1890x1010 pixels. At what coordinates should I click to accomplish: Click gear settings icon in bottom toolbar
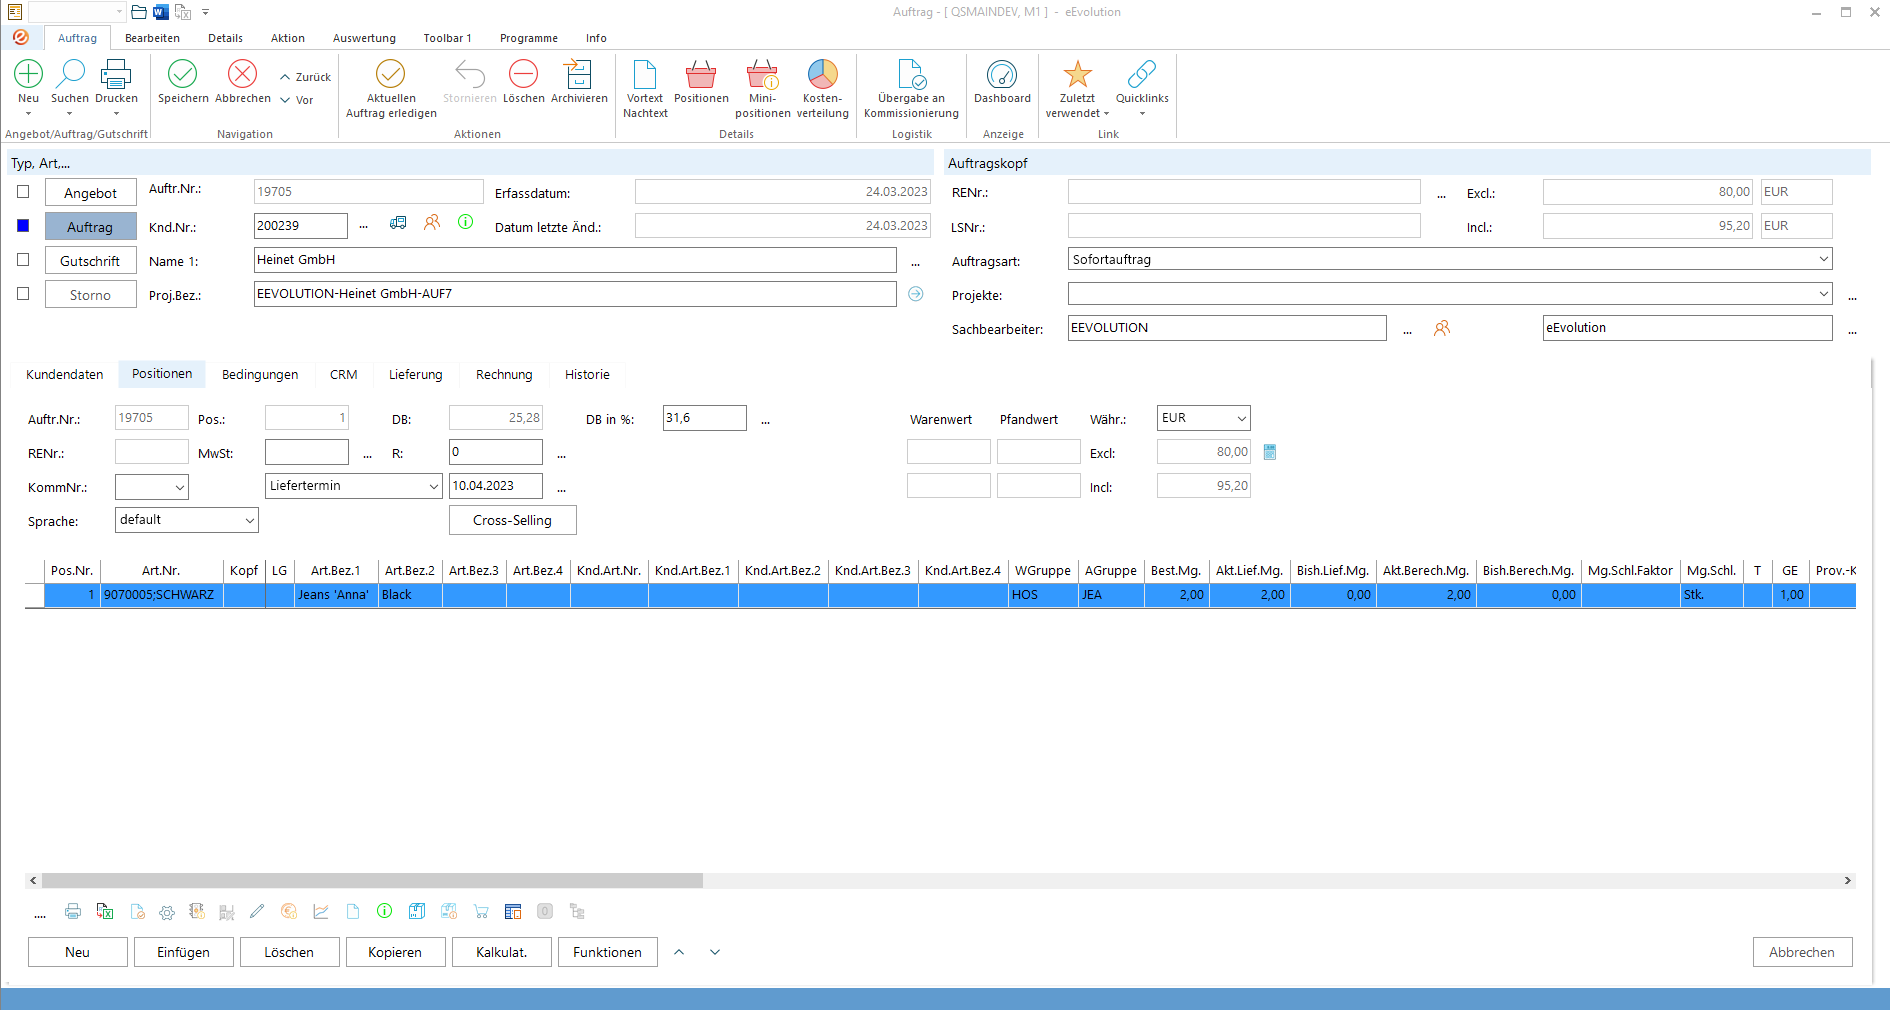pyautogui.click(x=167, y=911)
